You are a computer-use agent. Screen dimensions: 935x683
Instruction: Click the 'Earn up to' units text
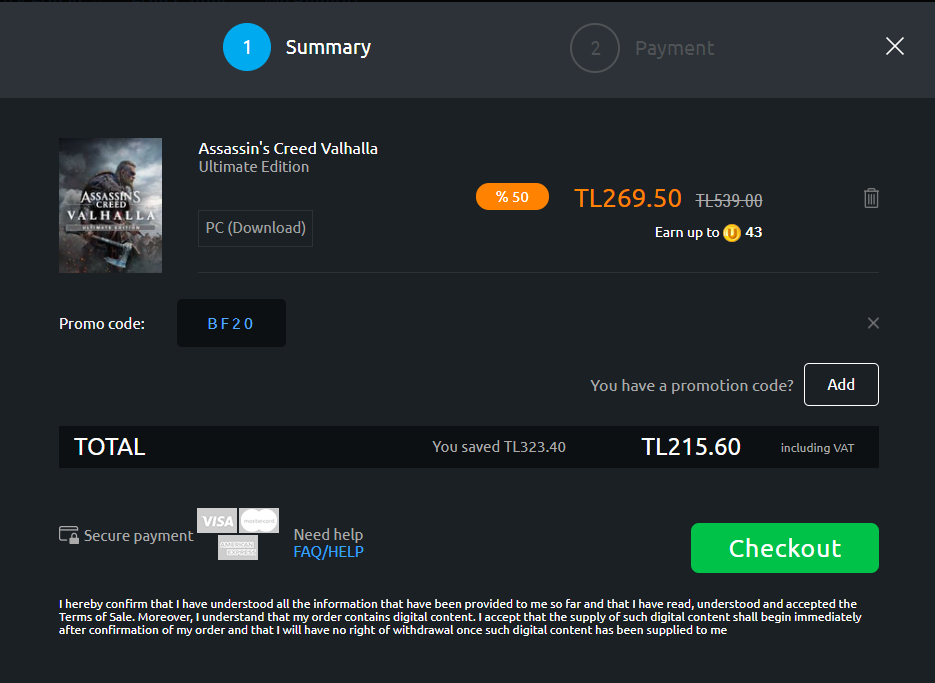pos(687,233)
